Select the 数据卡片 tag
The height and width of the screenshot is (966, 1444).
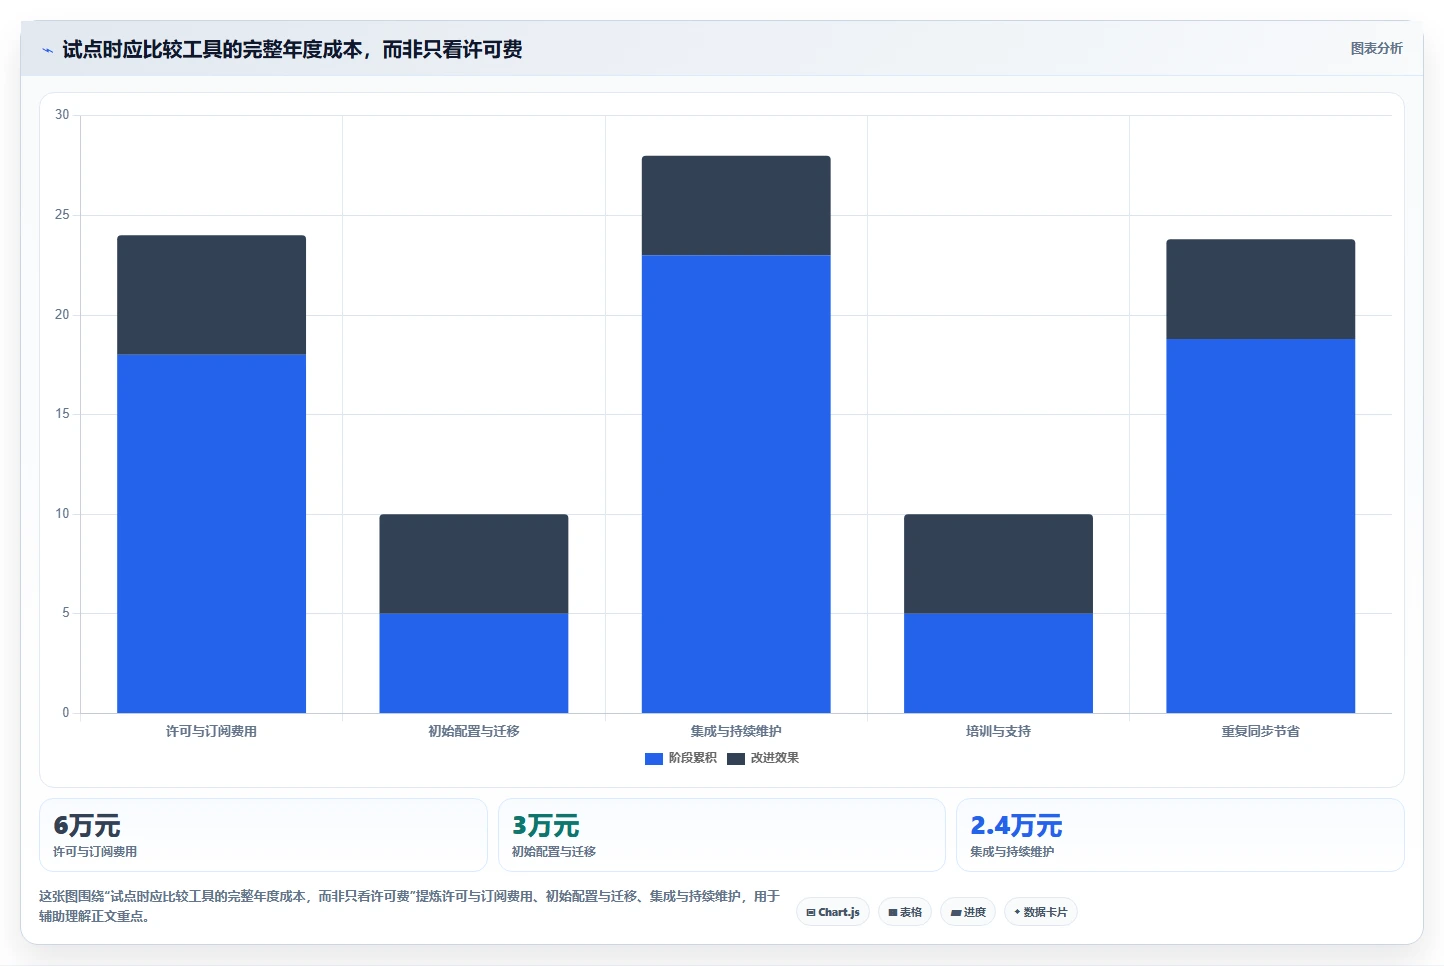tap(1041, 912)
